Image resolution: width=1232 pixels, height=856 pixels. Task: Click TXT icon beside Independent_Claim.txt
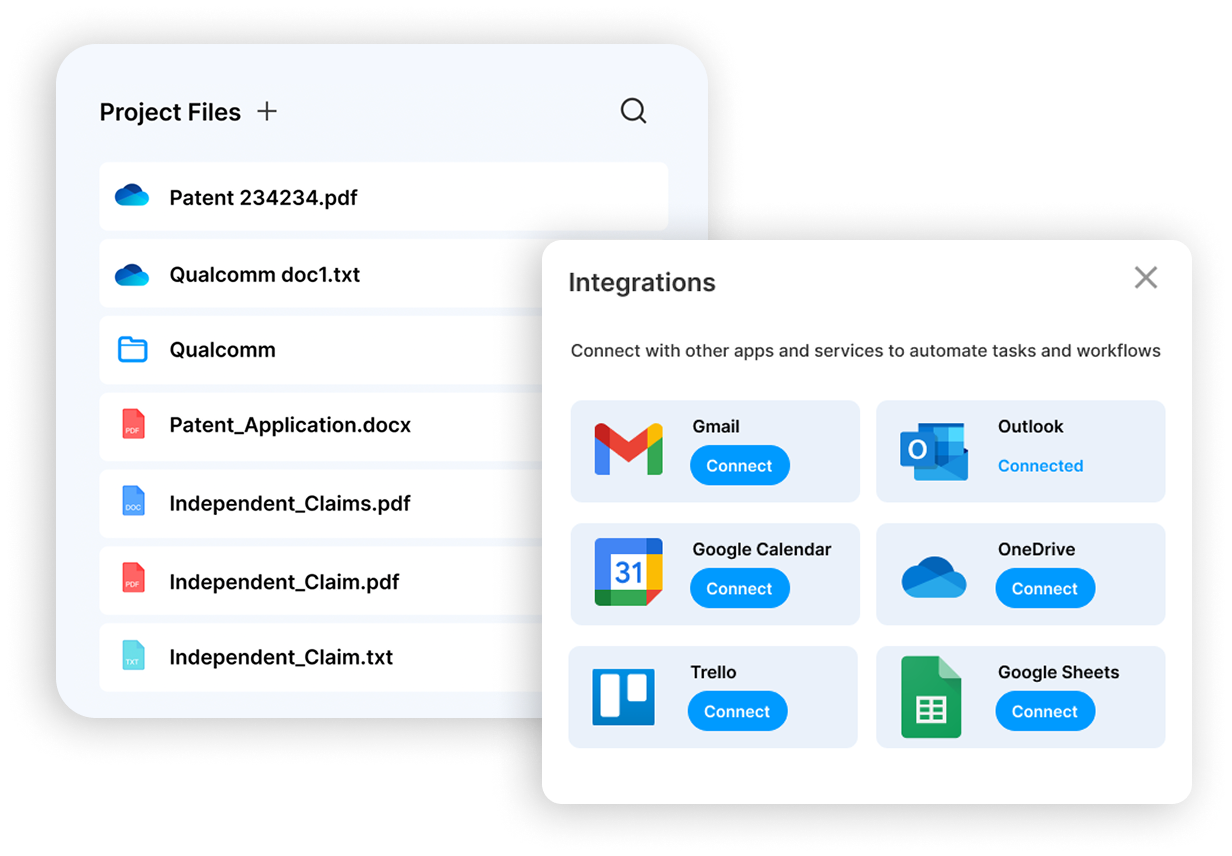pos(133,655)
